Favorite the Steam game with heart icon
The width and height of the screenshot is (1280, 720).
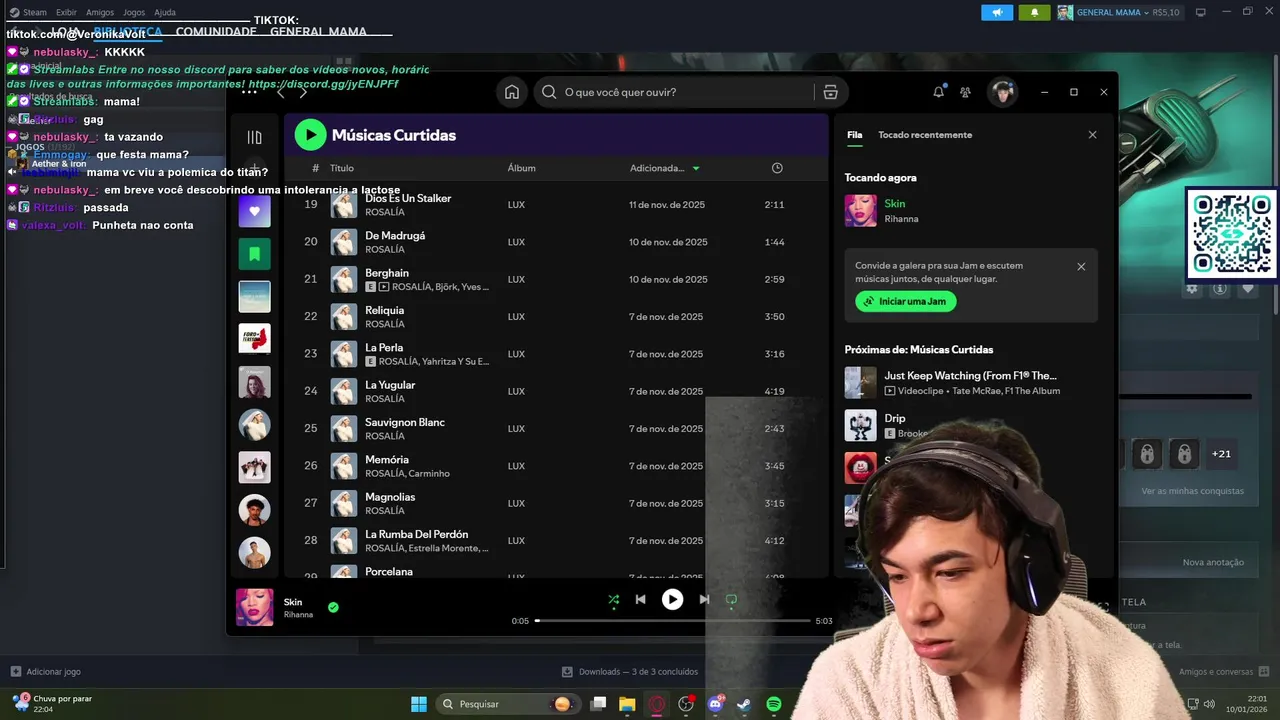(1248, 289)
